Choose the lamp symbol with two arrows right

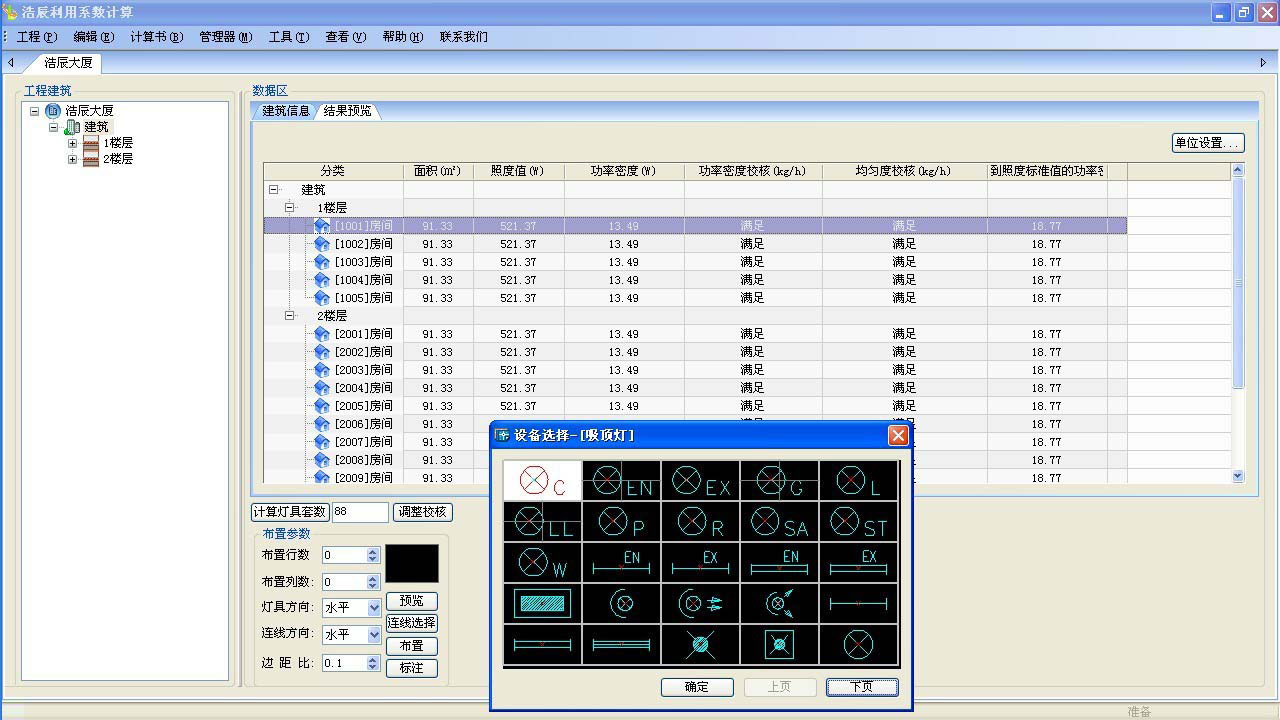coord(700,604)
